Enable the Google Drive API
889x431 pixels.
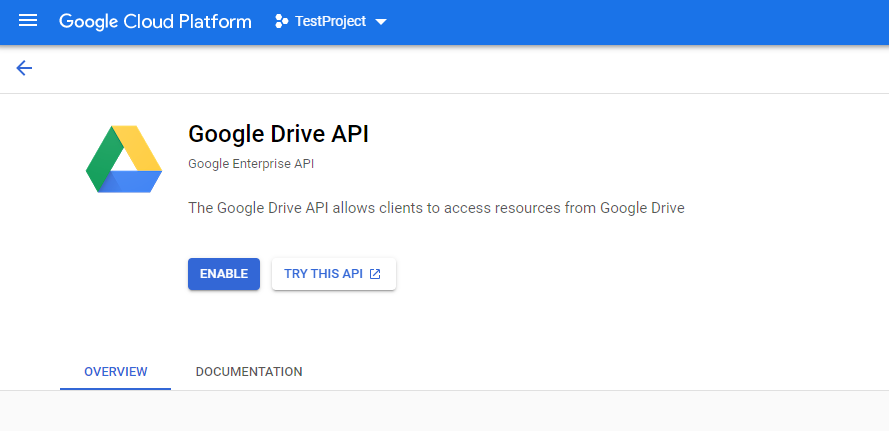click(224, 274)
